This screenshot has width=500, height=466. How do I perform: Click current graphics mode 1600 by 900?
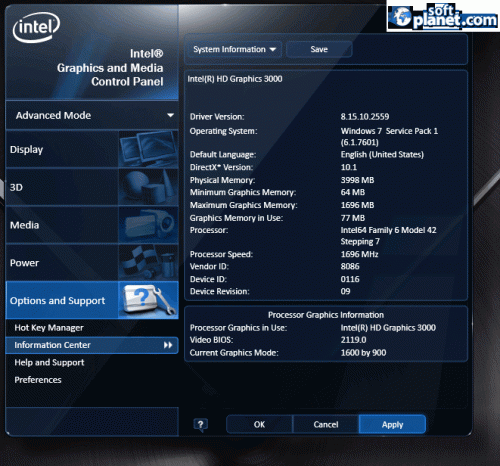click(363, 352)
